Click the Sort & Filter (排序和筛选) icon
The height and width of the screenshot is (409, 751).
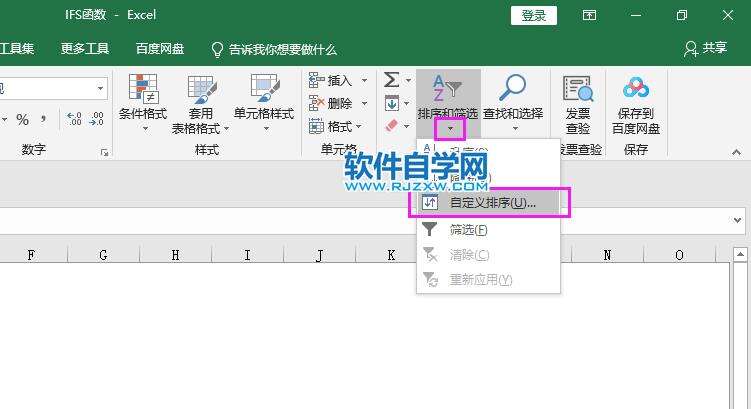[447, 88]
